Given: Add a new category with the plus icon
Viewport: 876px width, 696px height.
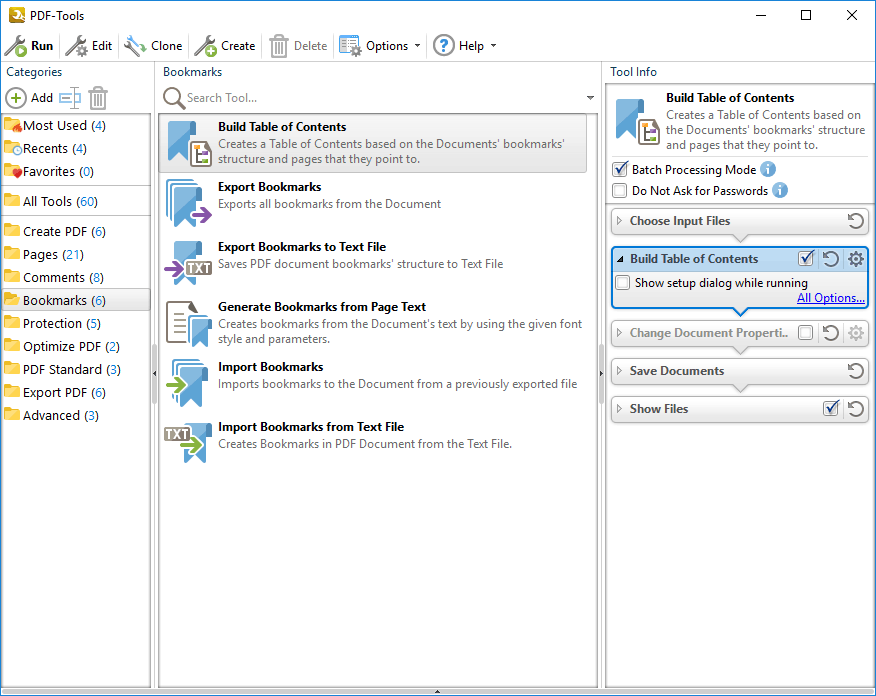Looking at the screenshot, I should coord(17,98).
